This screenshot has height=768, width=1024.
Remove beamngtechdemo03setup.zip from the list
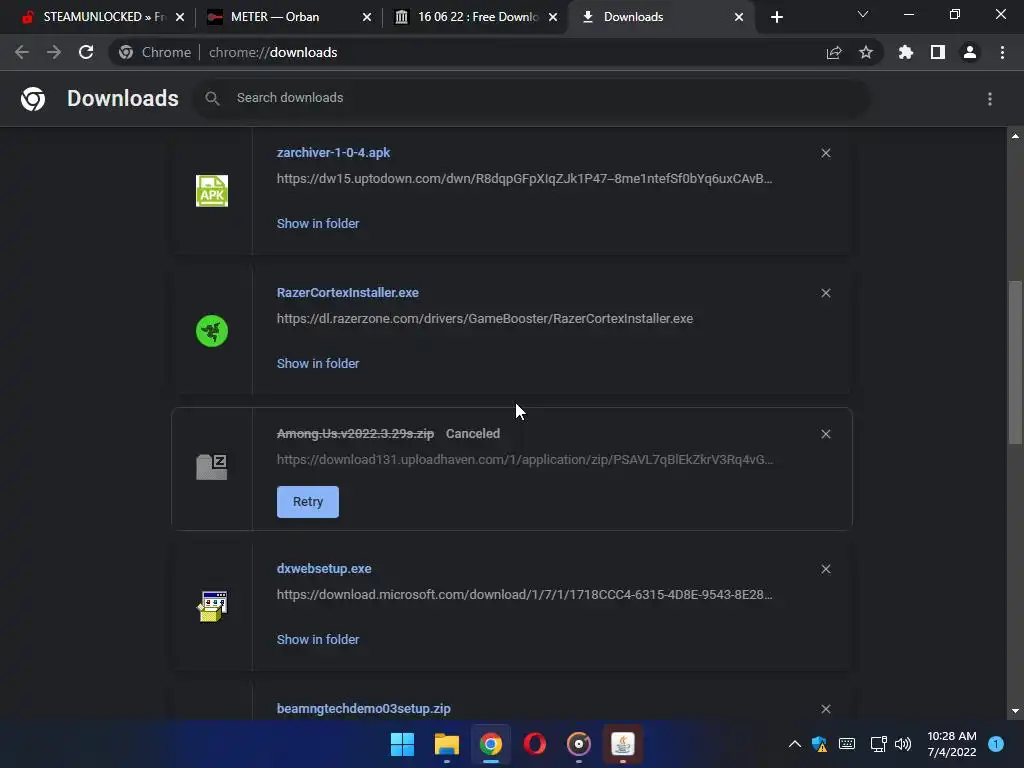(826, 709)
